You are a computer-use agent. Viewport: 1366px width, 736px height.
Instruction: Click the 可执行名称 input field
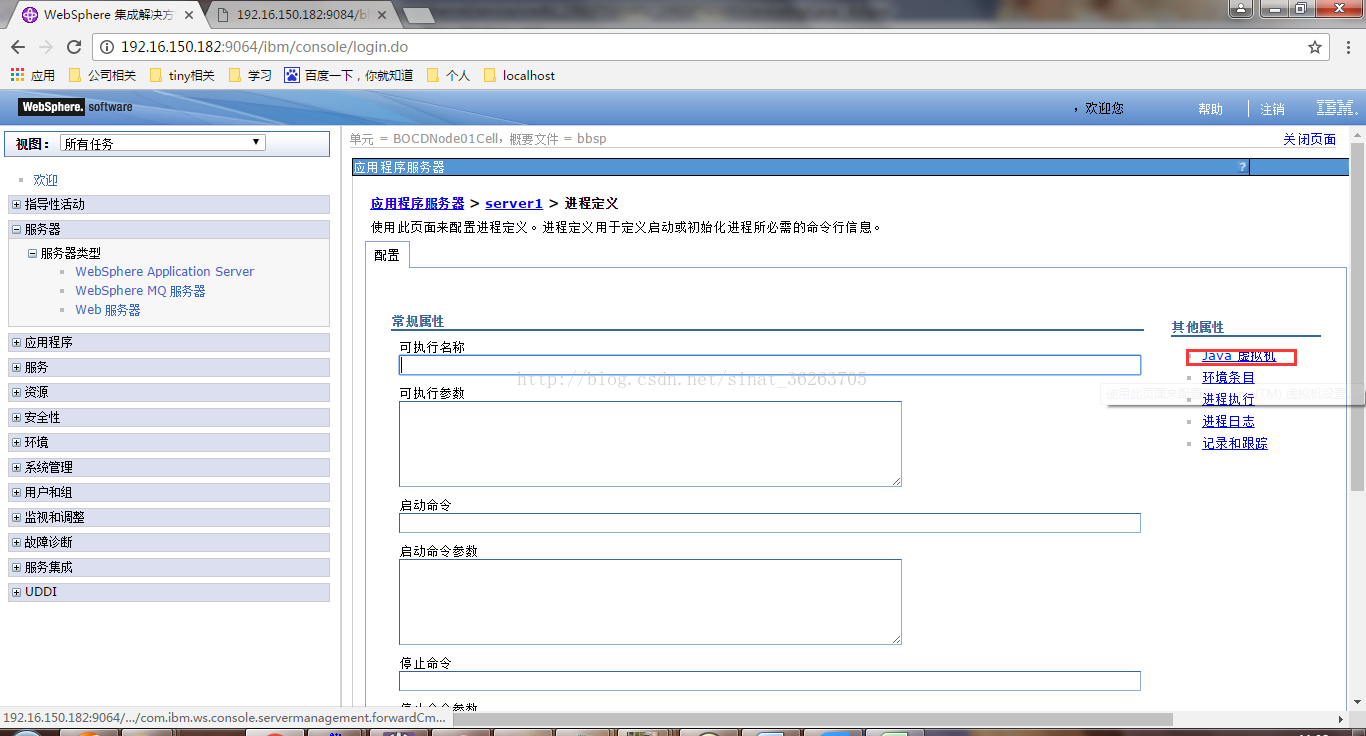770,365
